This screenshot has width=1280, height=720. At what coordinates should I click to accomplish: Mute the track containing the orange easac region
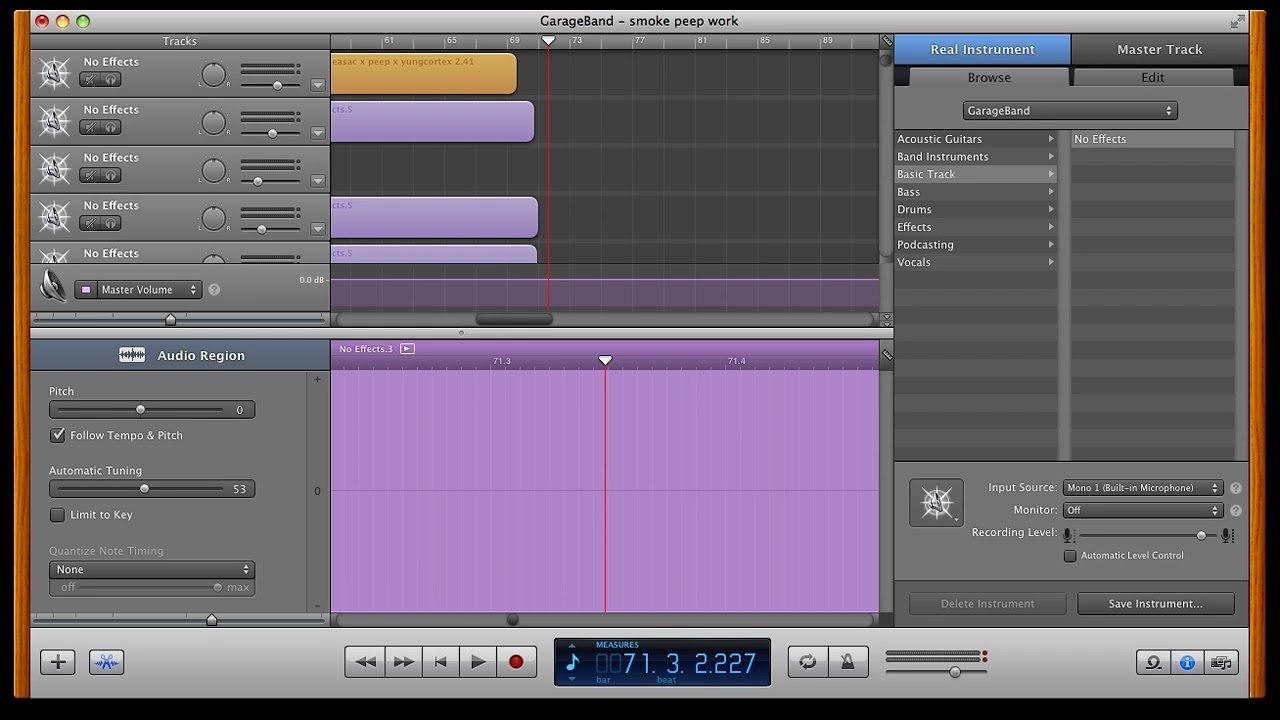click(x=91, y=79)
